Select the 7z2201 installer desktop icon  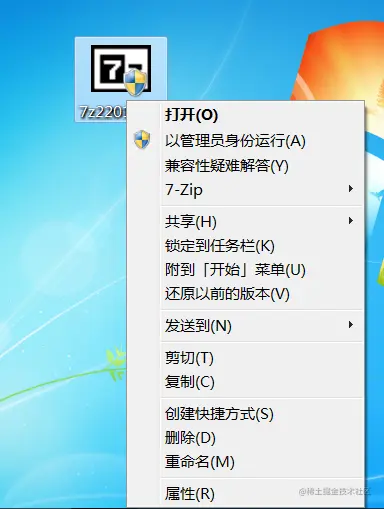pos(121,69)
